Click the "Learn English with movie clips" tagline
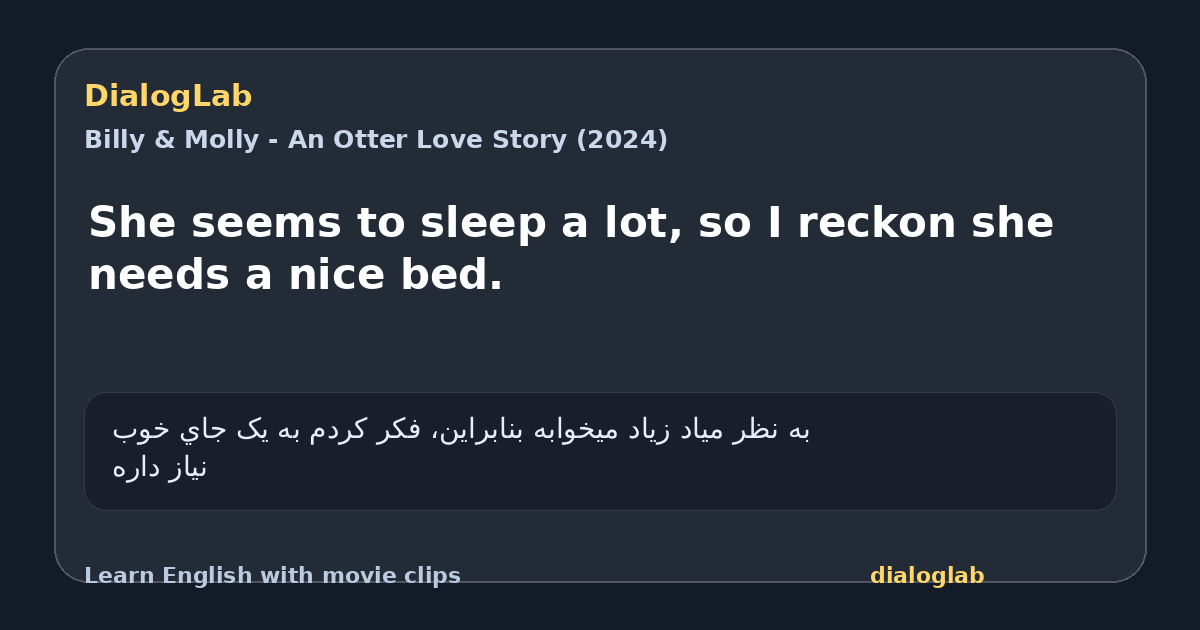 coord(272,576)
